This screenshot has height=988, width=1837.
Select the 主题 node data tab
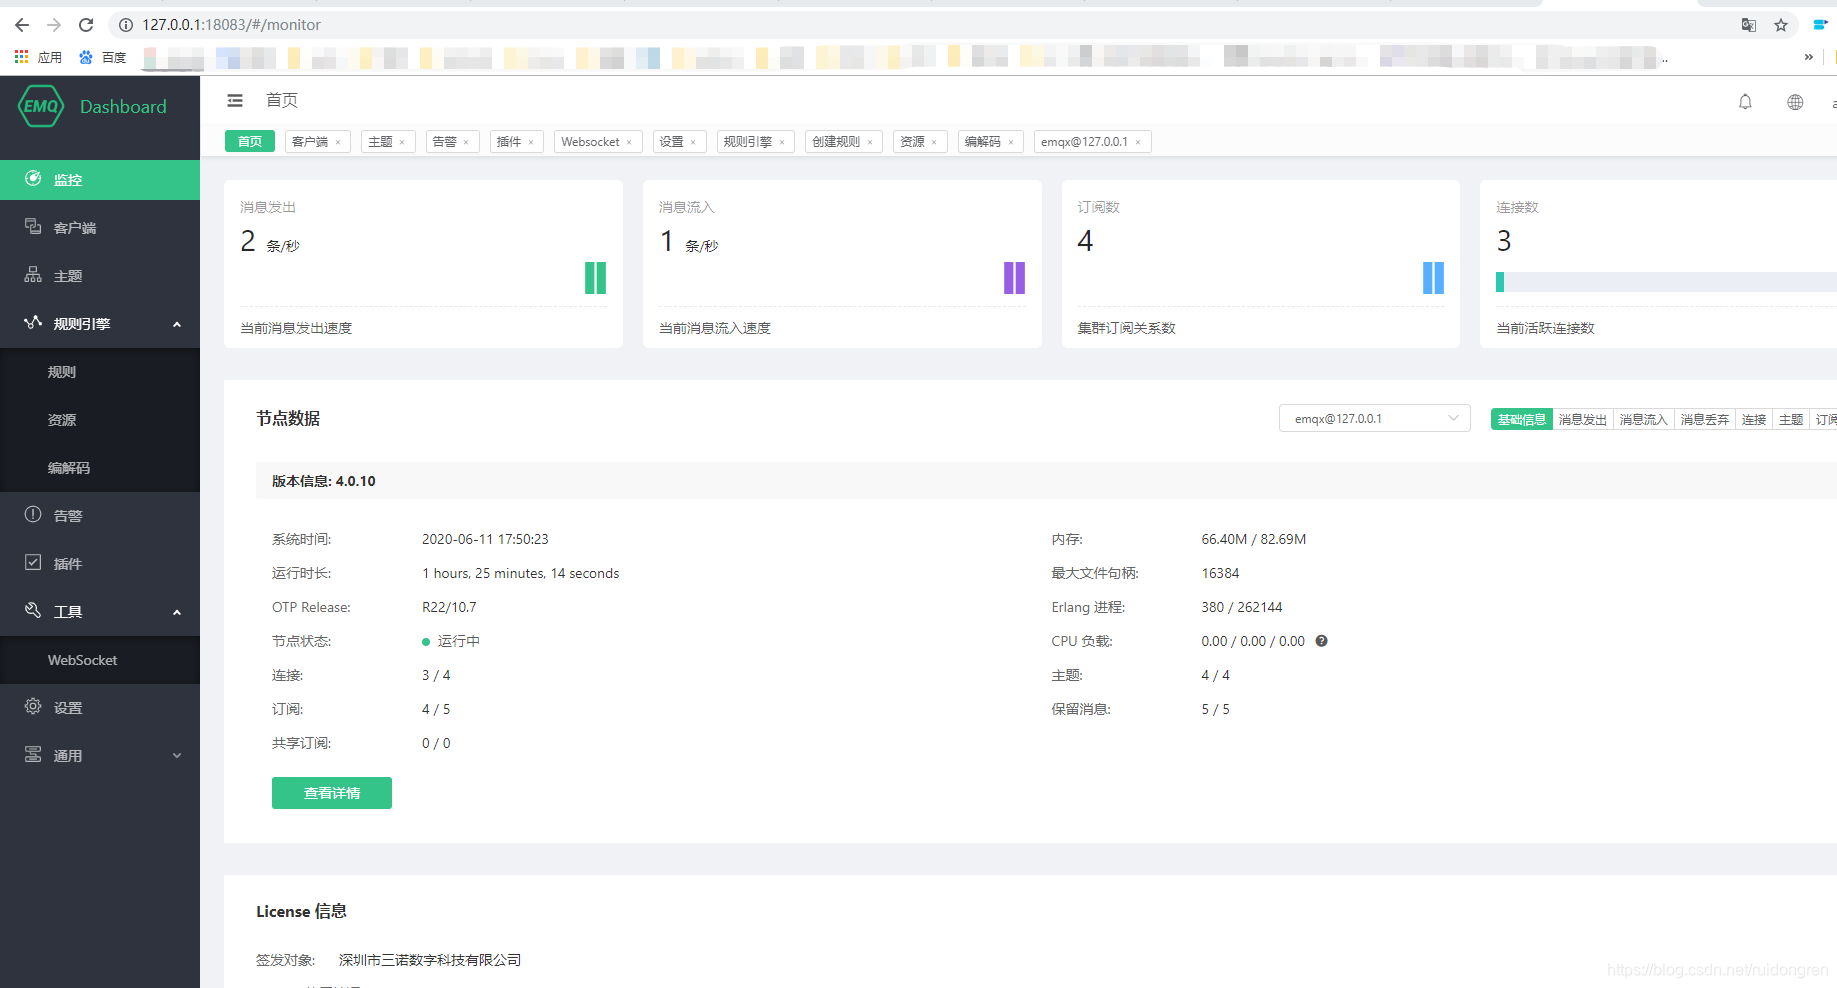point(1791,420)
